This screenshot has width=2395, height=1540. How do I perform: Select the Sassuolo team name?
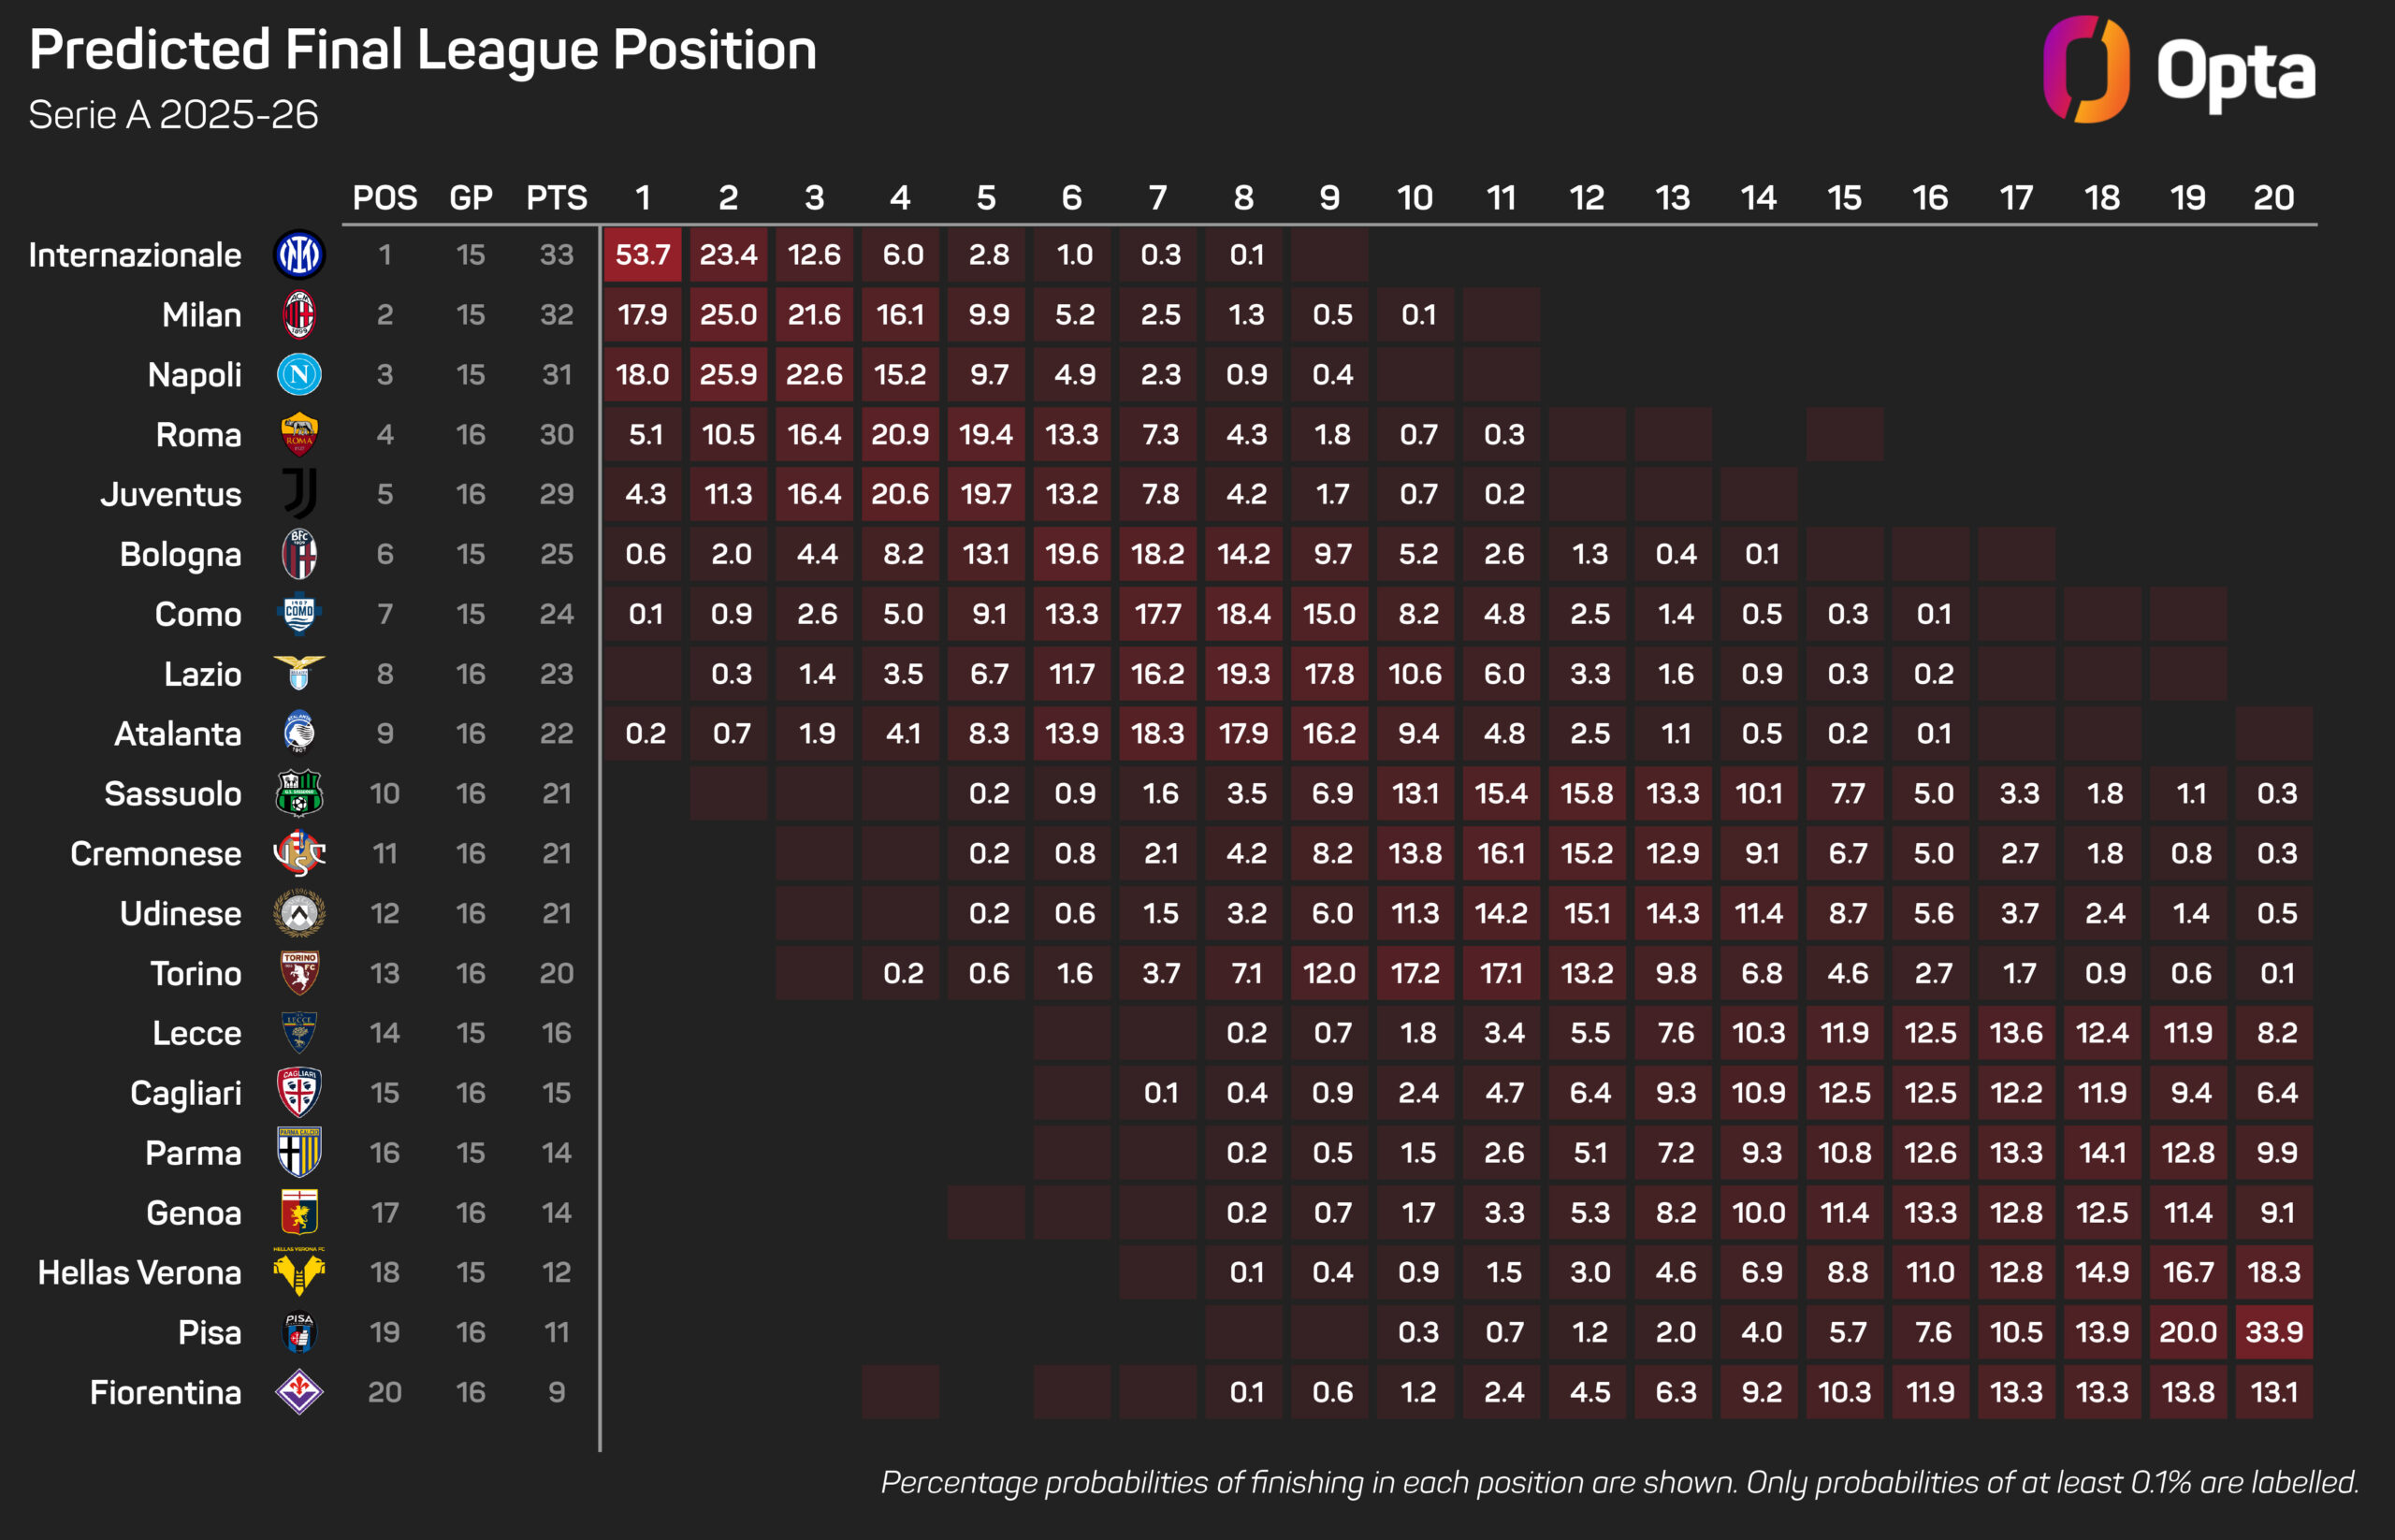click(x=173, y=794)
